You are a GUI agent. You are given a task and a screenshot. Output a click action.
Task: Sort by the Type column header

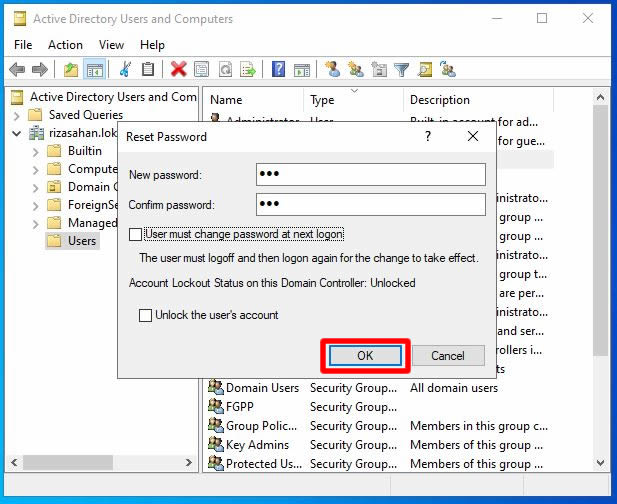(354, 100)
